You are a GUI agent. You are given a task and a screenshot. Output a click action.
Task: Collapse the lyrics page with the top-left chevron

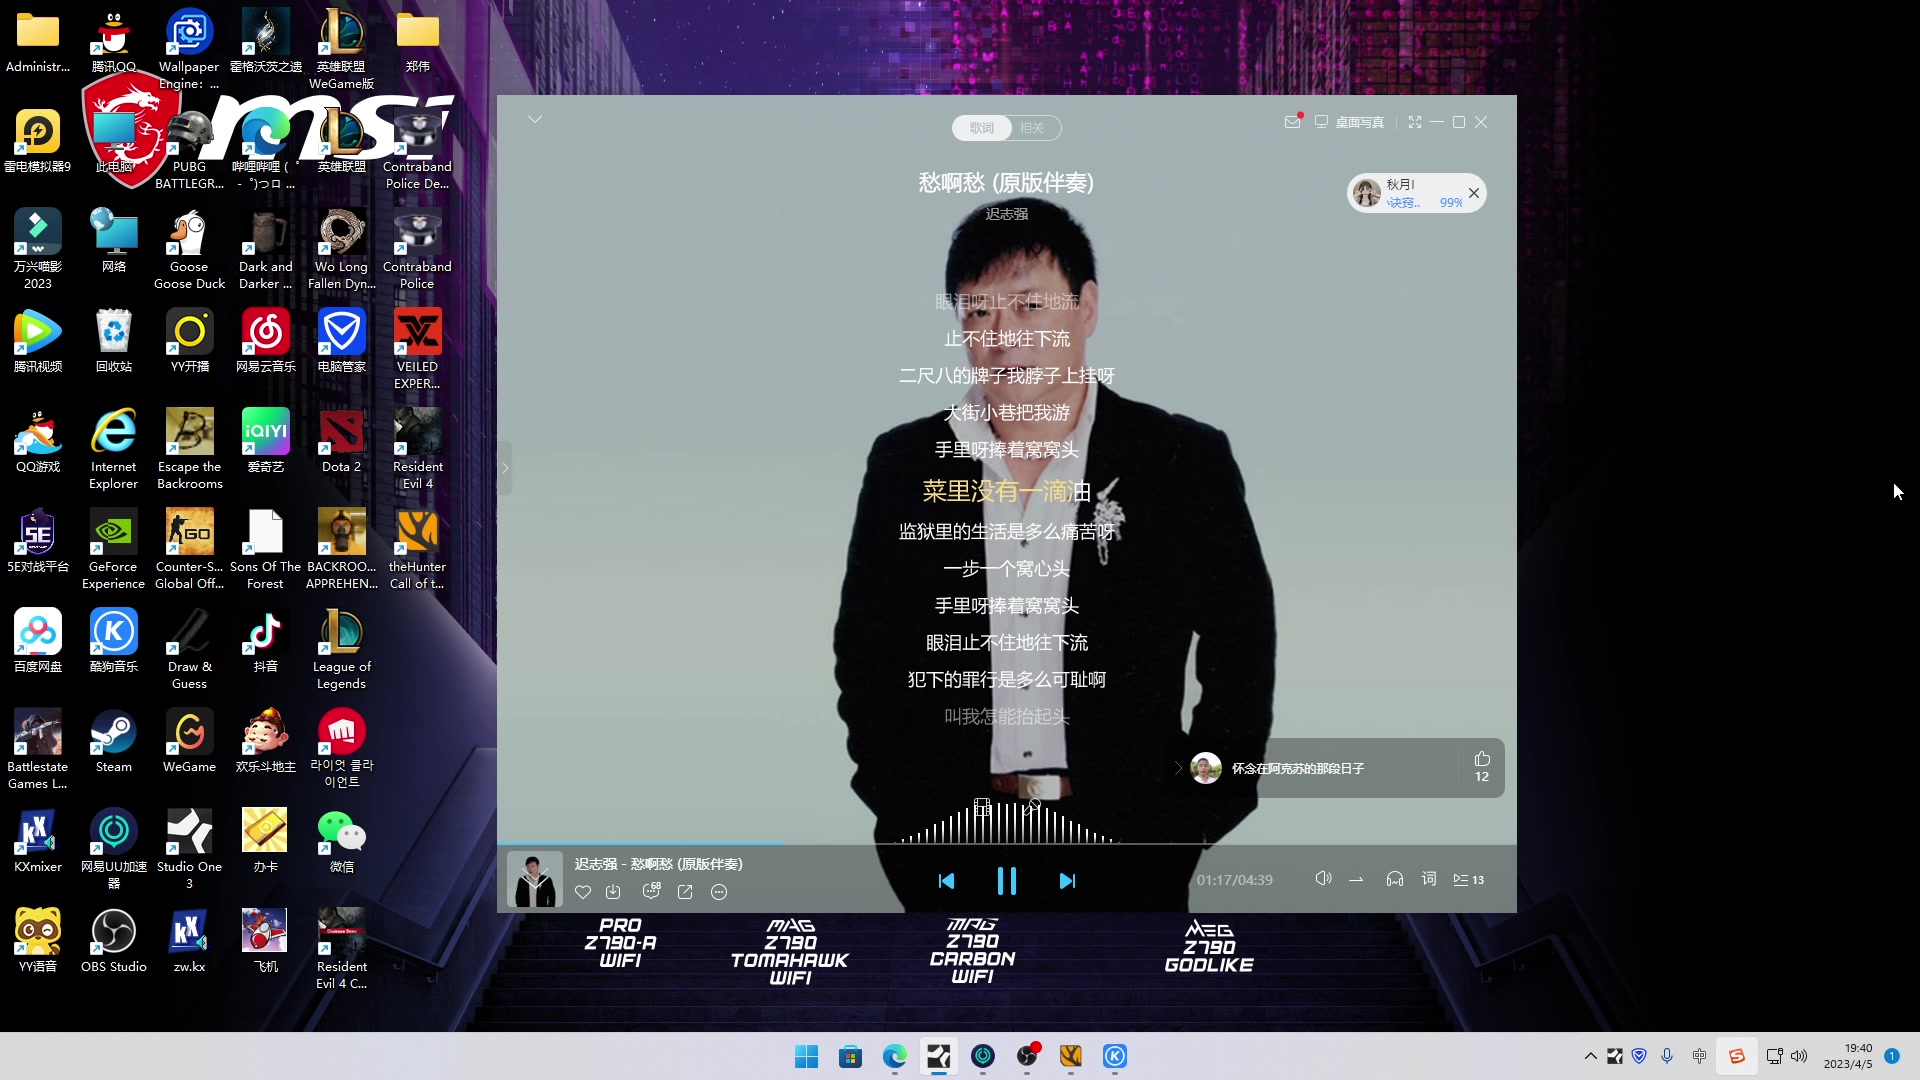(x=535, y=120)
